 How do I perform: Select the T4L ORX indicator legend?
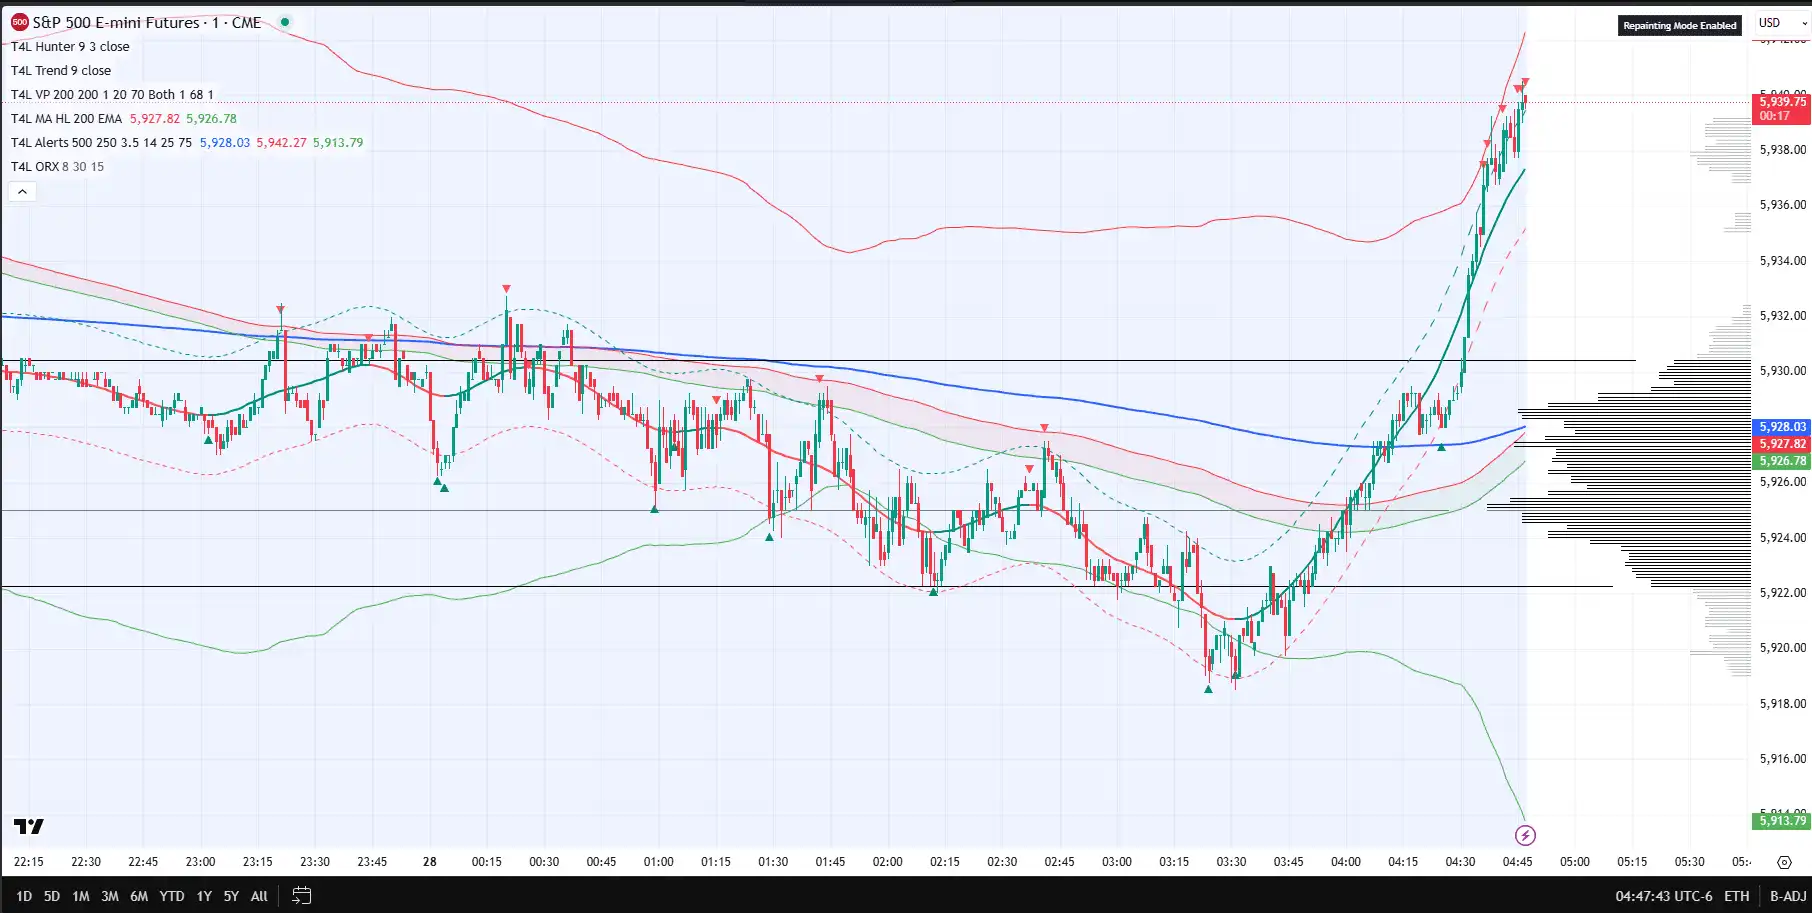coord(57,167)
